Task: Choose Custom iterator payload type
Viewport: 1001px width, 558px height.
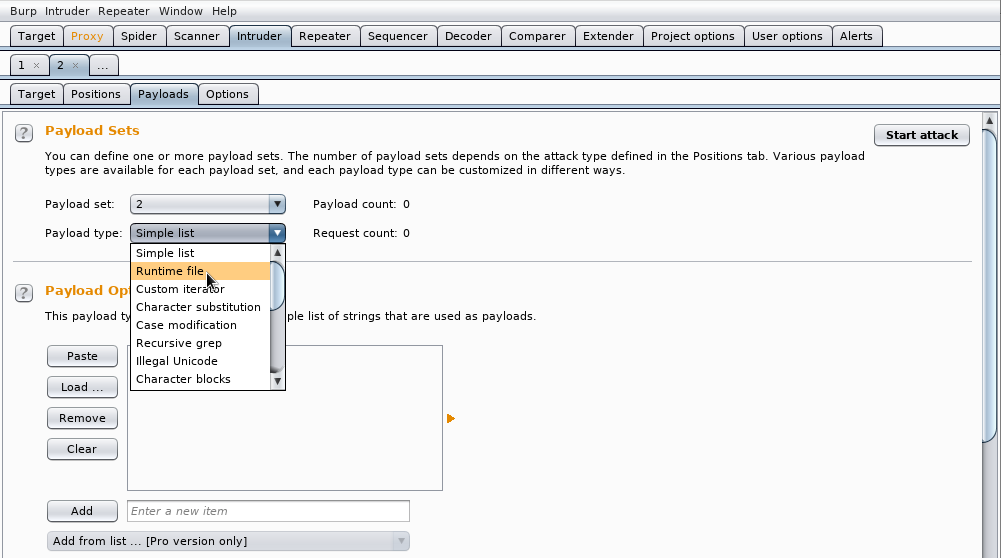Action: tap(200, 289)
